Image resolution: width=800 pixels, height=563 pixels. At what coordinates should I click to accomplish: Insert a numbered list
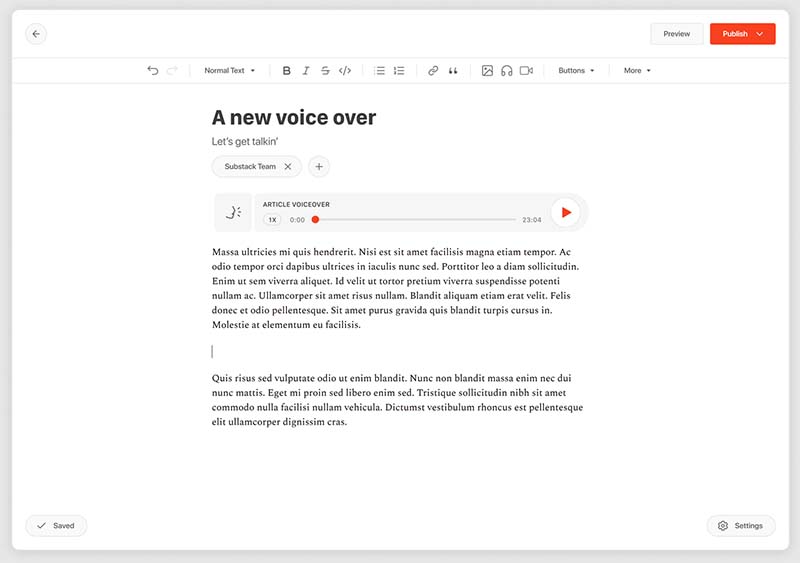point(399,71)
